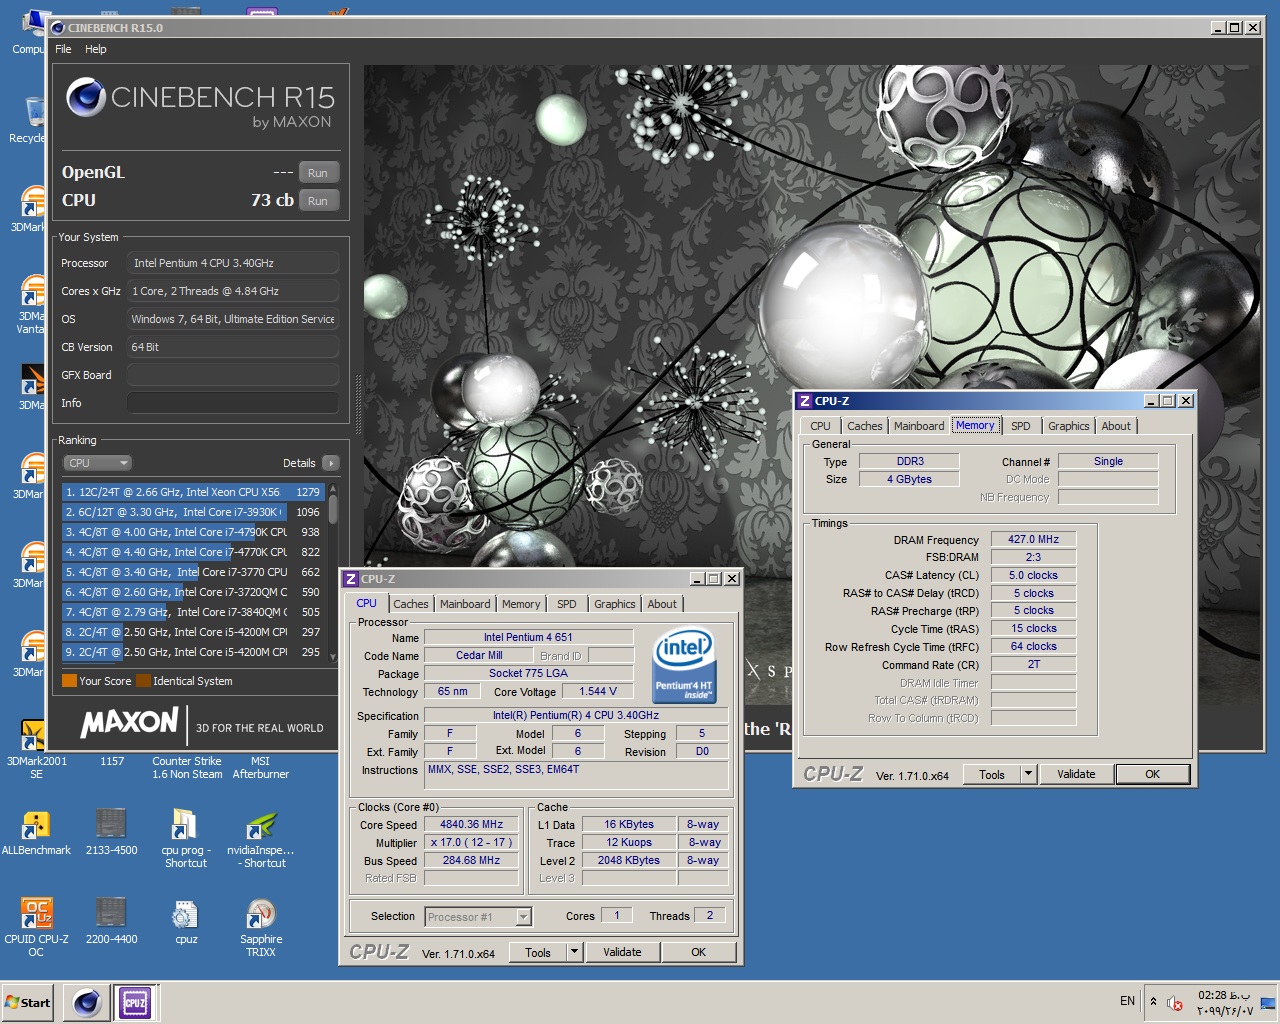Open the cpuz desktop icon

pyautogui.click(x=186, y=921)
